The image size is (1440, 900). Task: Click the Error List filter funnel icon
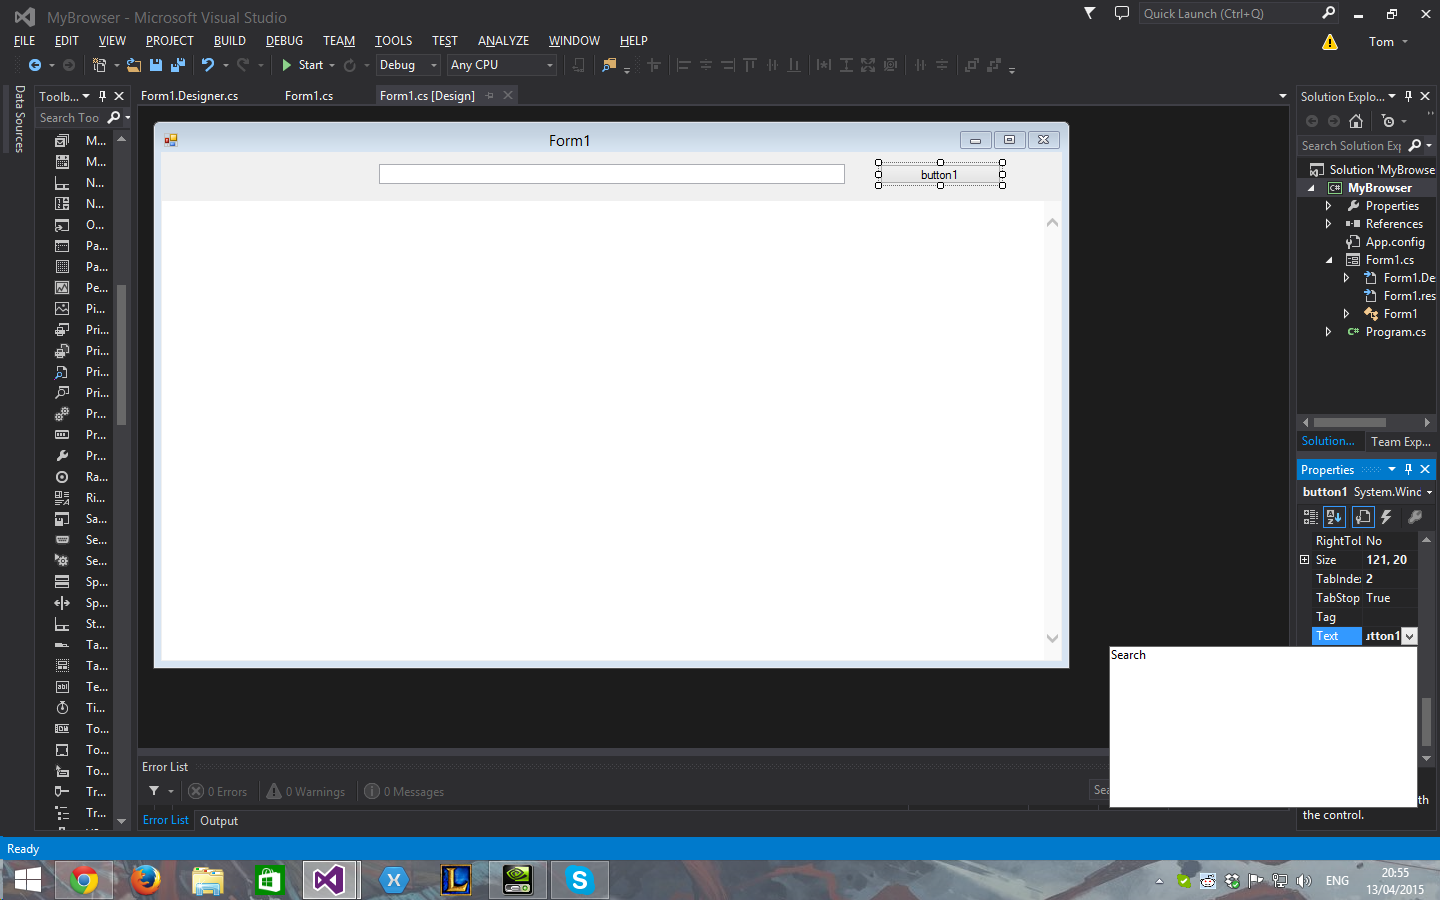pos(154,791)
